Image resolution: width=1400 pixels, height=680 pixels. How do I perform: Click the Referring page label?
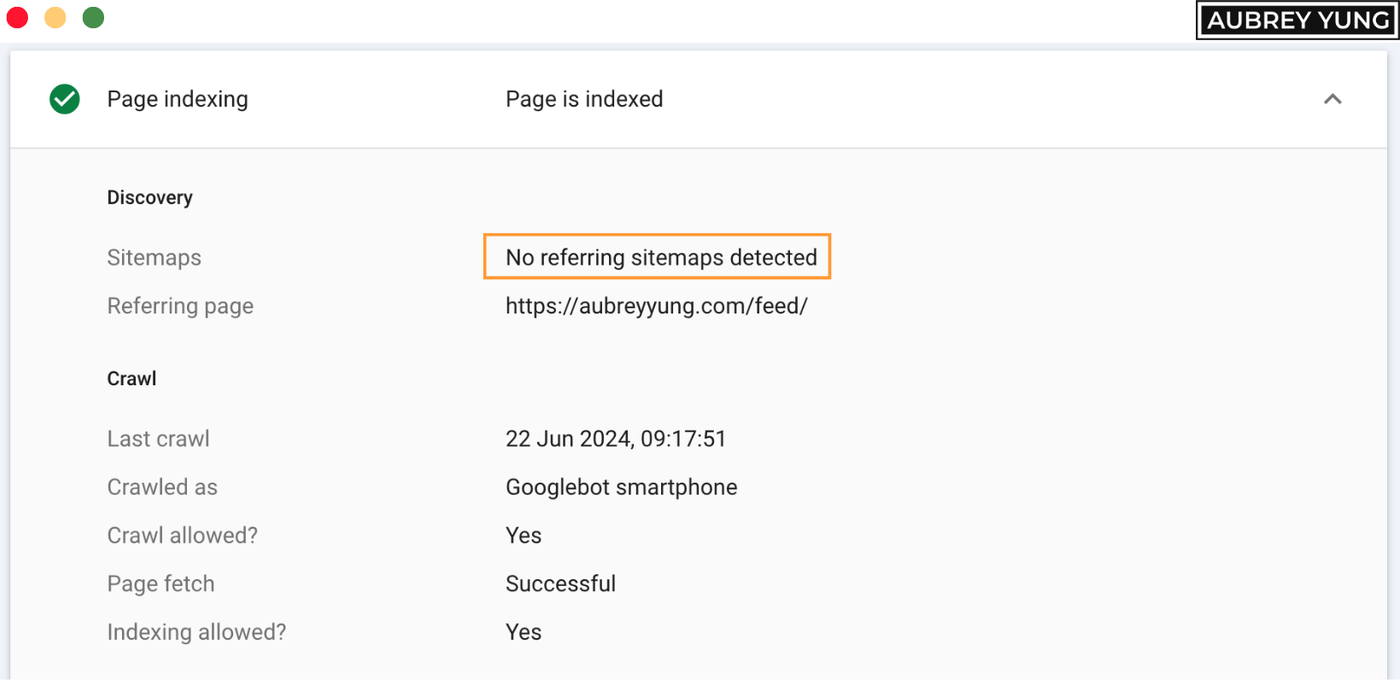click(180, 305)
